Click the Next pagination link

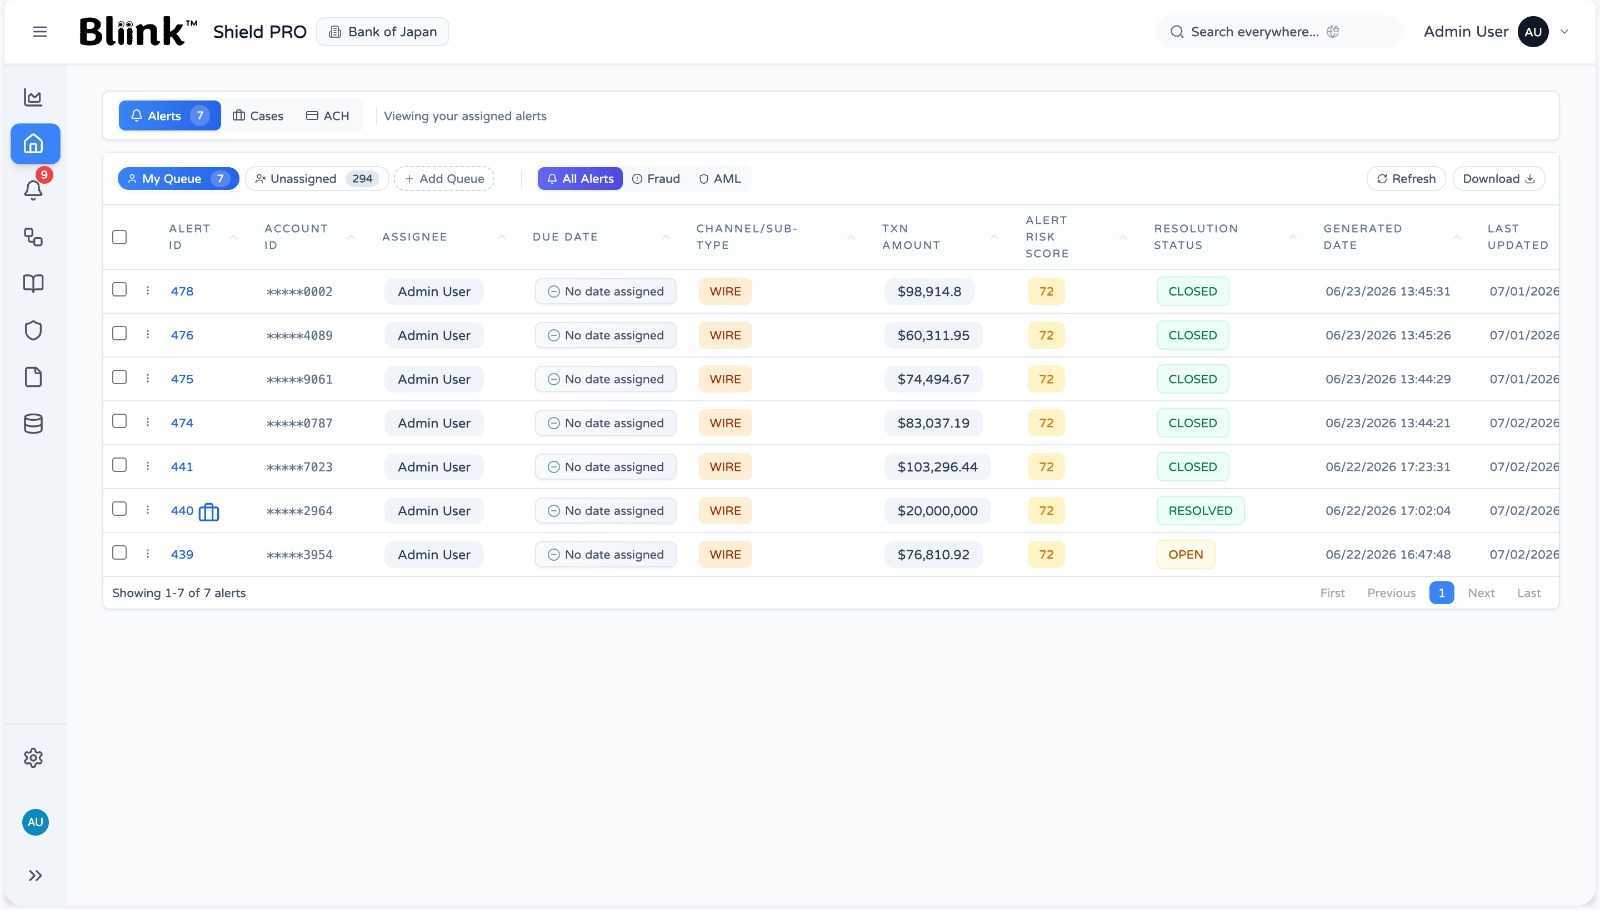(x=1481, y=593)
